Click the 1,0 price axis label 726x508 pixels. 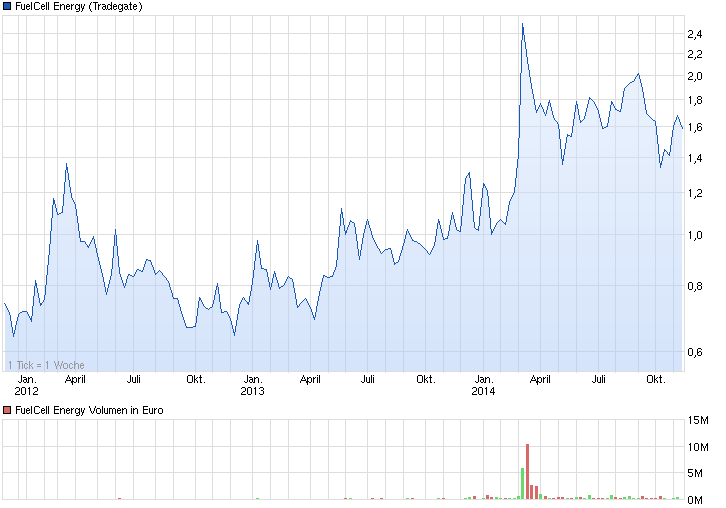pyautogui.click(x=695, y=235)
